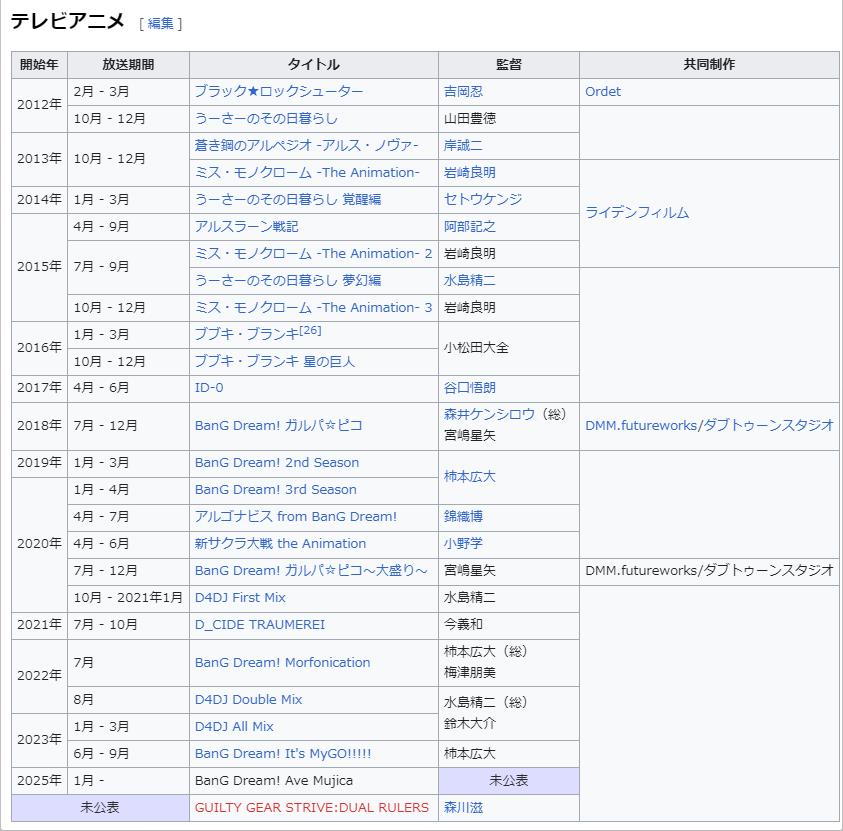Open the ライデンフィルム studio link
Viewport: 843px width, 831px height.
[637, 213]
